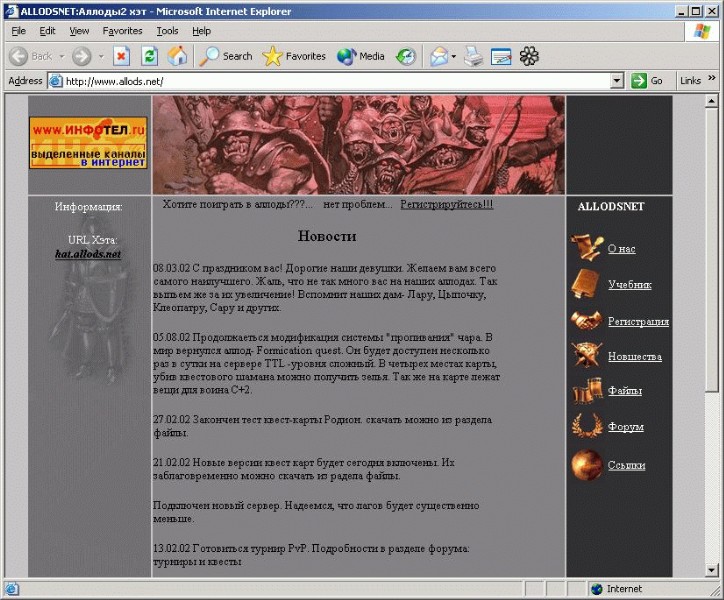The height and width of the screenshot is (600, 724).
Task: Click the Forward arrow button
Action: [81, 56]
